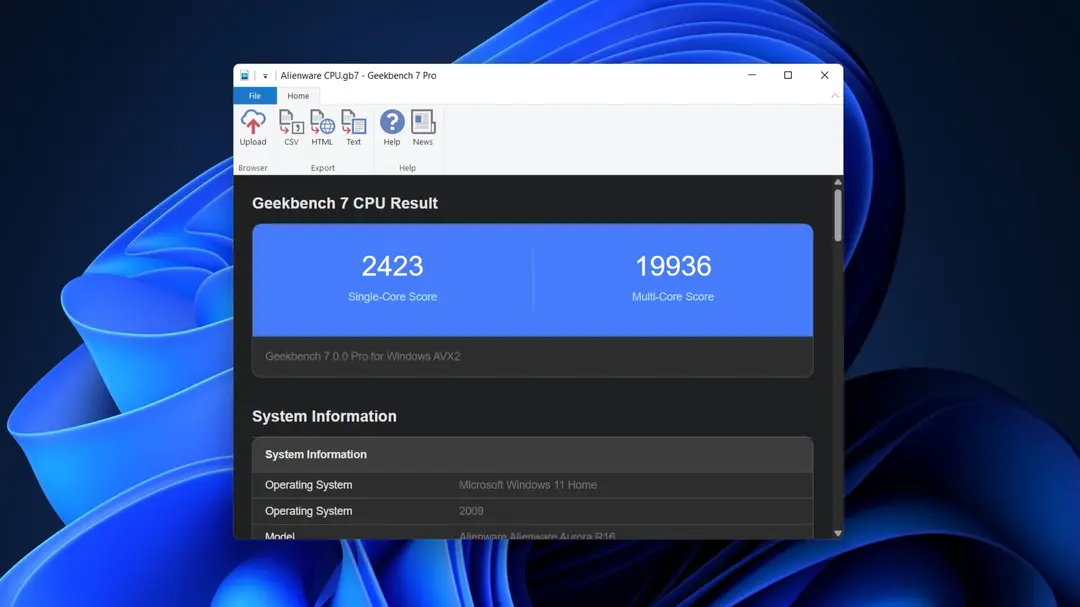
Task: Click the scroll up arrow
Action: (x=838, y=182)
